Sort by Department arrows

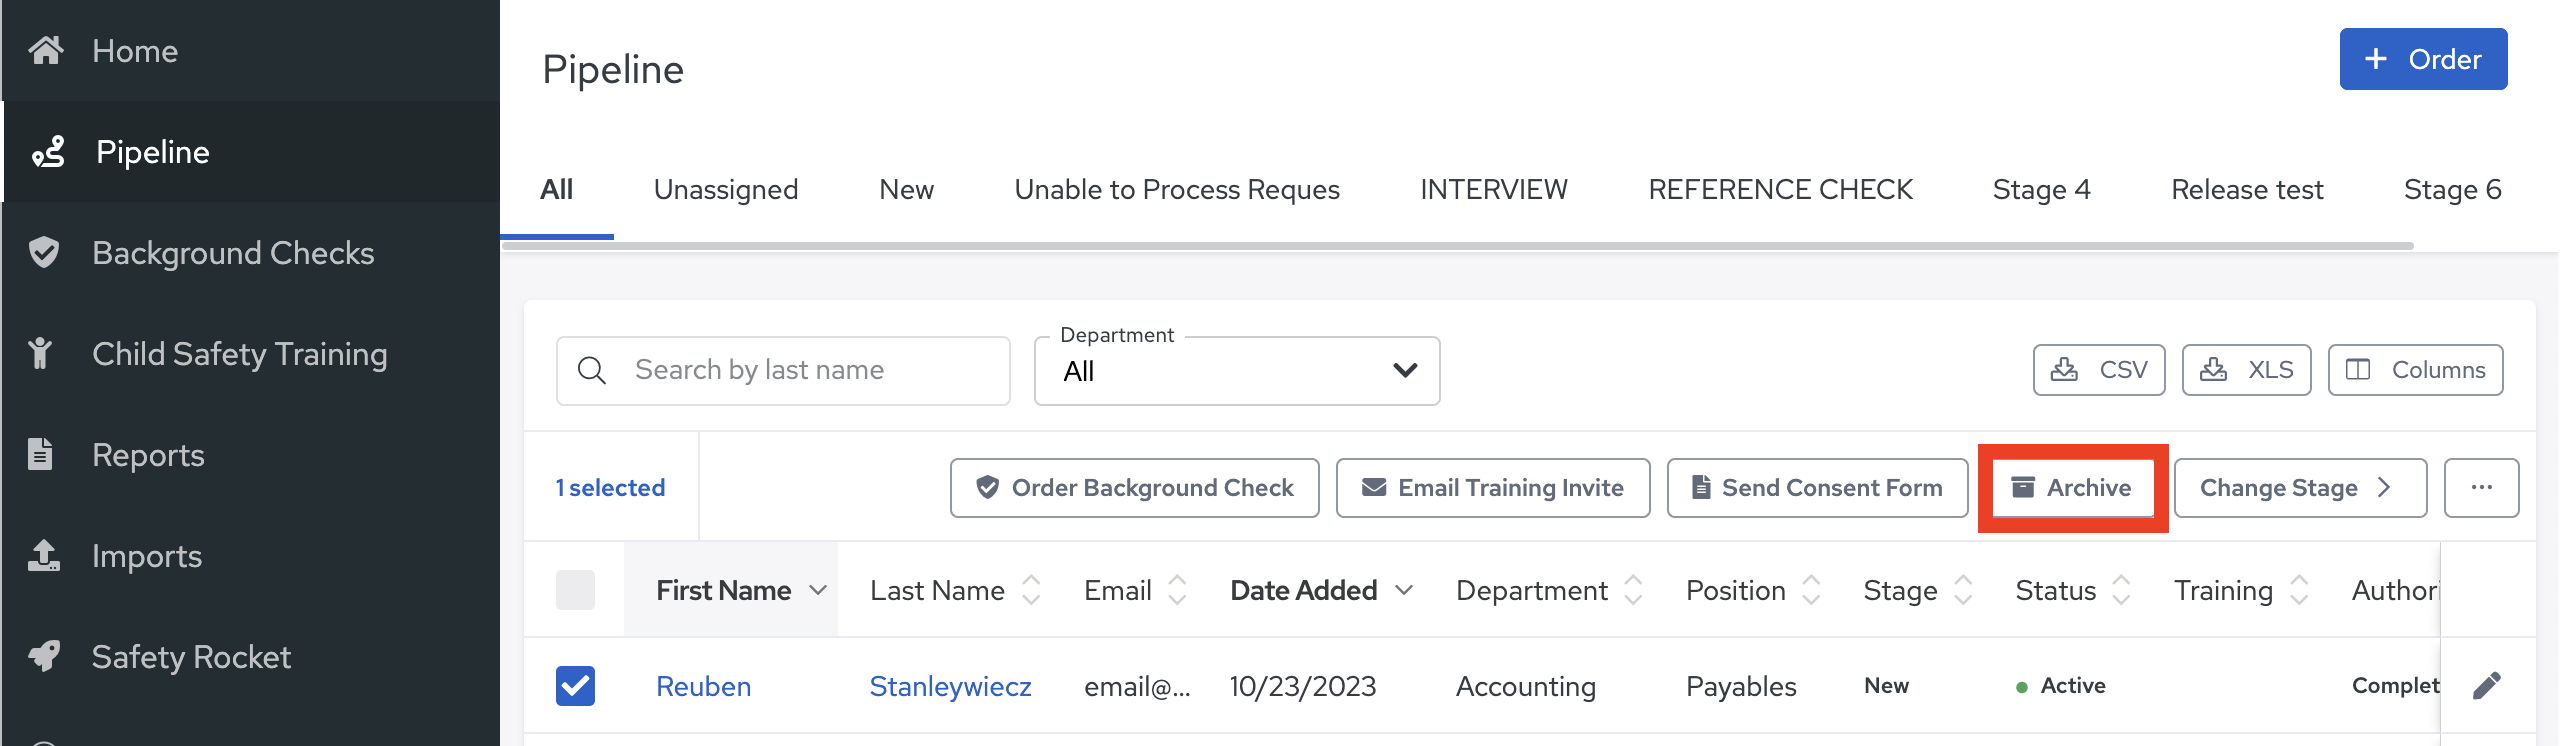[x=1633, y=590]
